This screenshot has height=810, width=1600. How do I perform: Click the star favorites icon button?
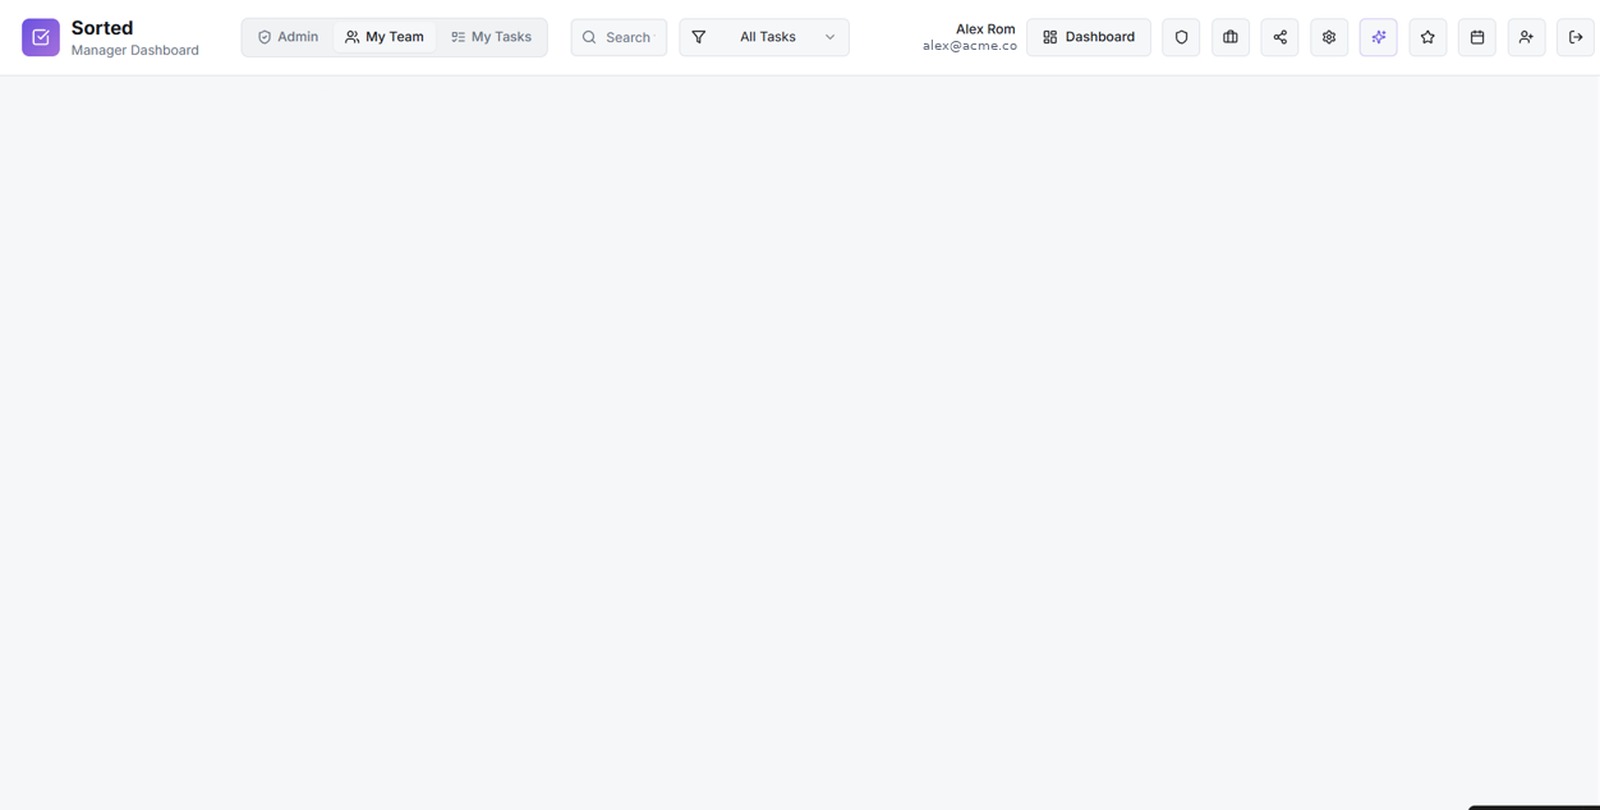[x=1428, y=37]
